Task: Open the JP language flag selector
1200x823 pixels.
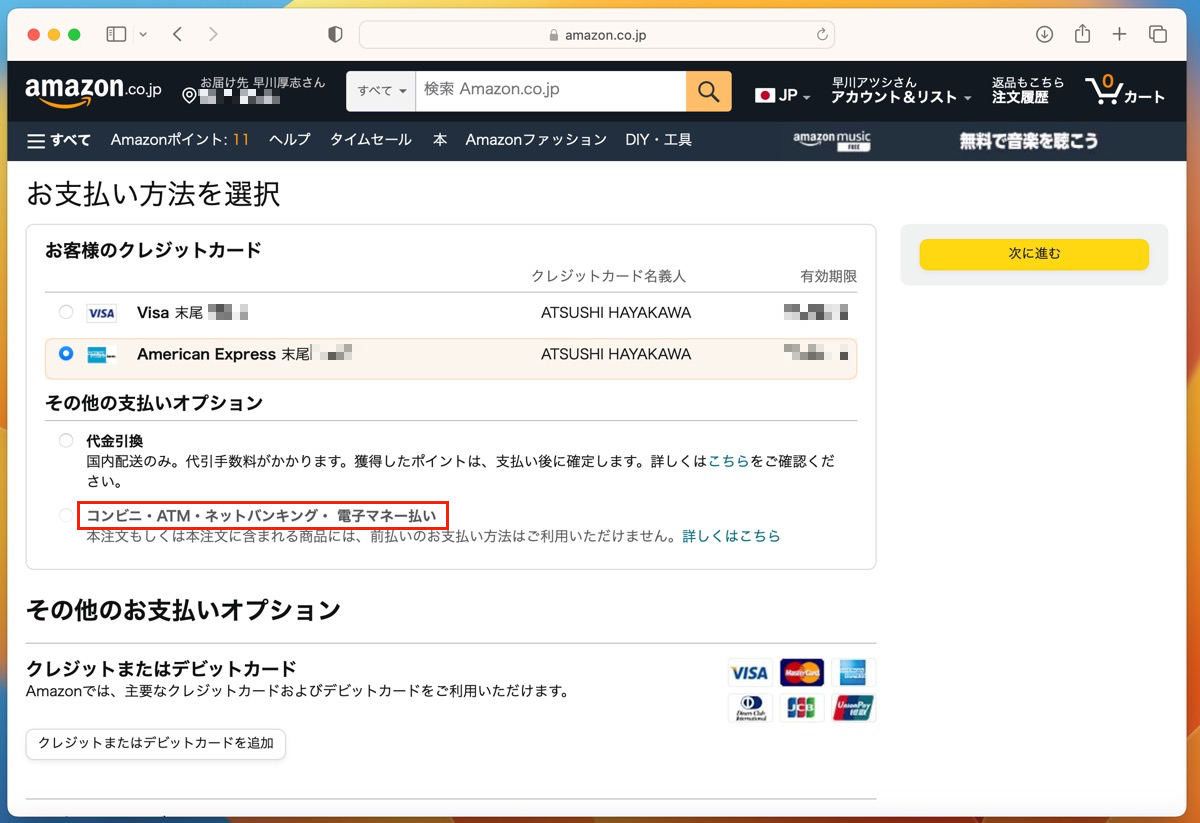Action: tap(782, 96)
